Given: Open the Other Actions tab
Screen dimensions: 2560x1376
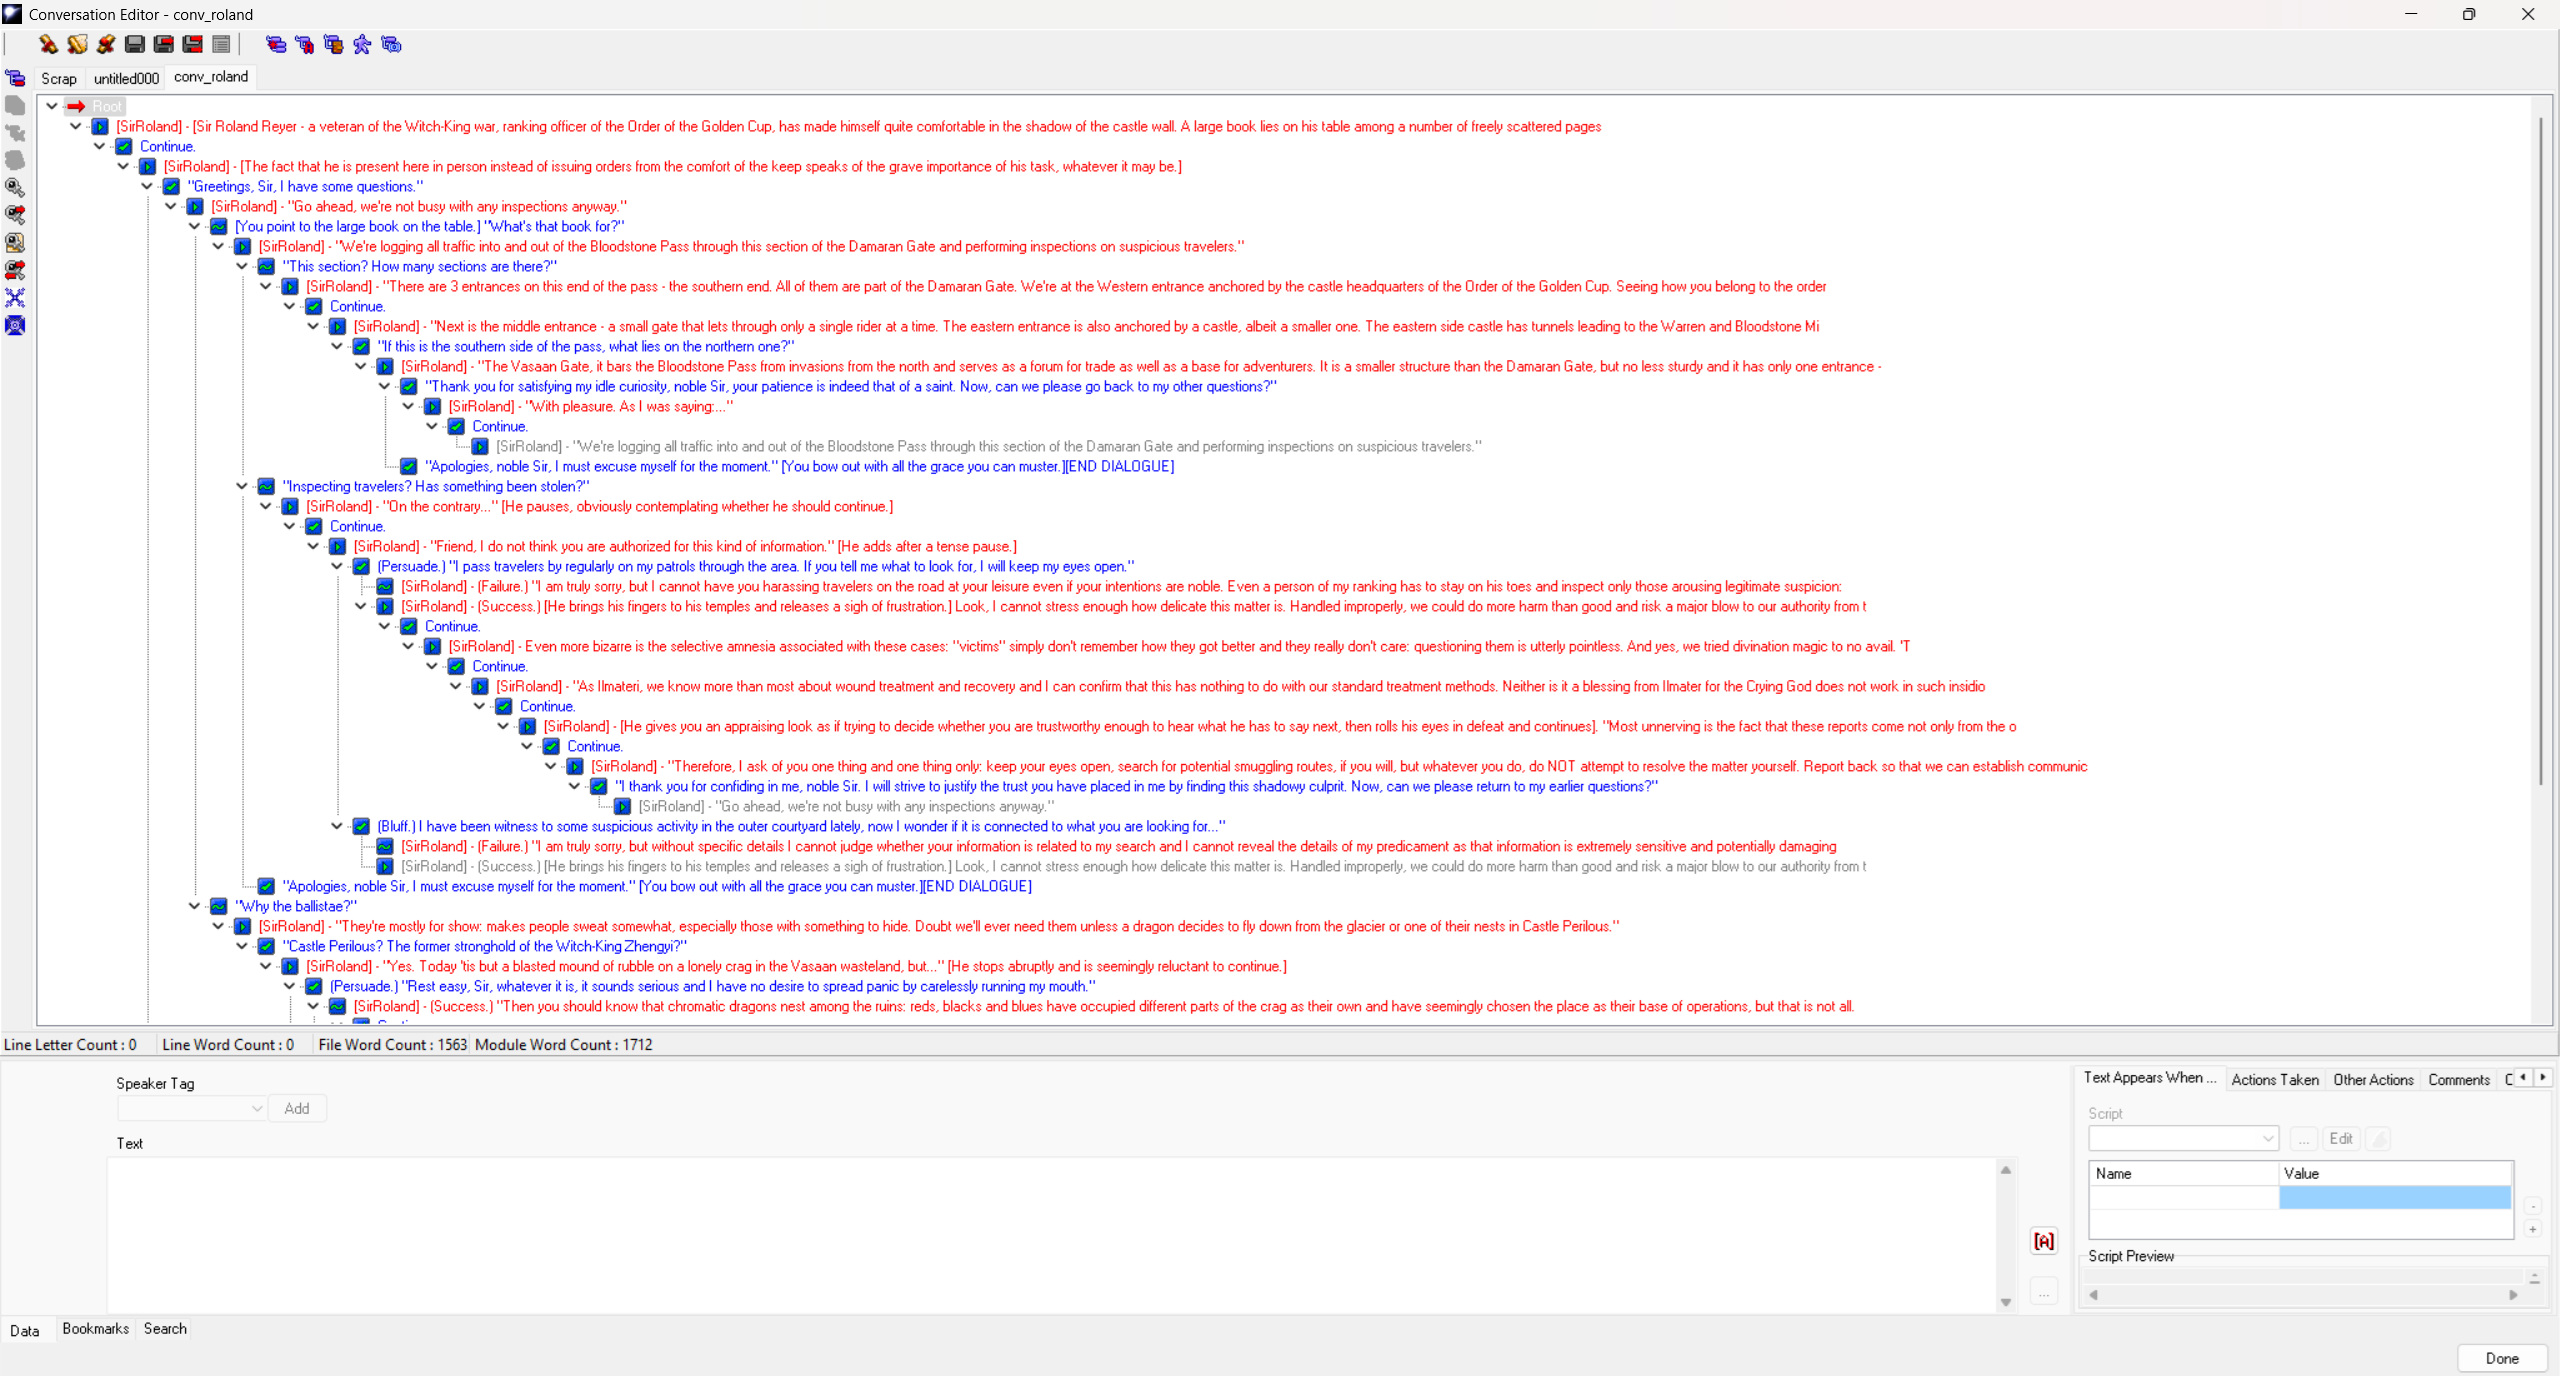Looking at the screenshot, I should (x=2373, y=1079).
